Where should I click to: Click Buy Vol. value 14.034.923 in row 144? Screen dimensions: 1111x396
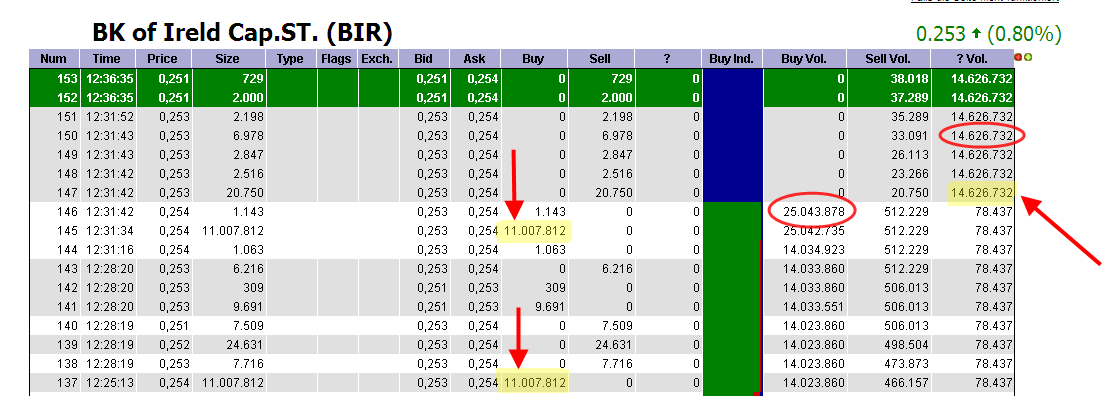814,249
